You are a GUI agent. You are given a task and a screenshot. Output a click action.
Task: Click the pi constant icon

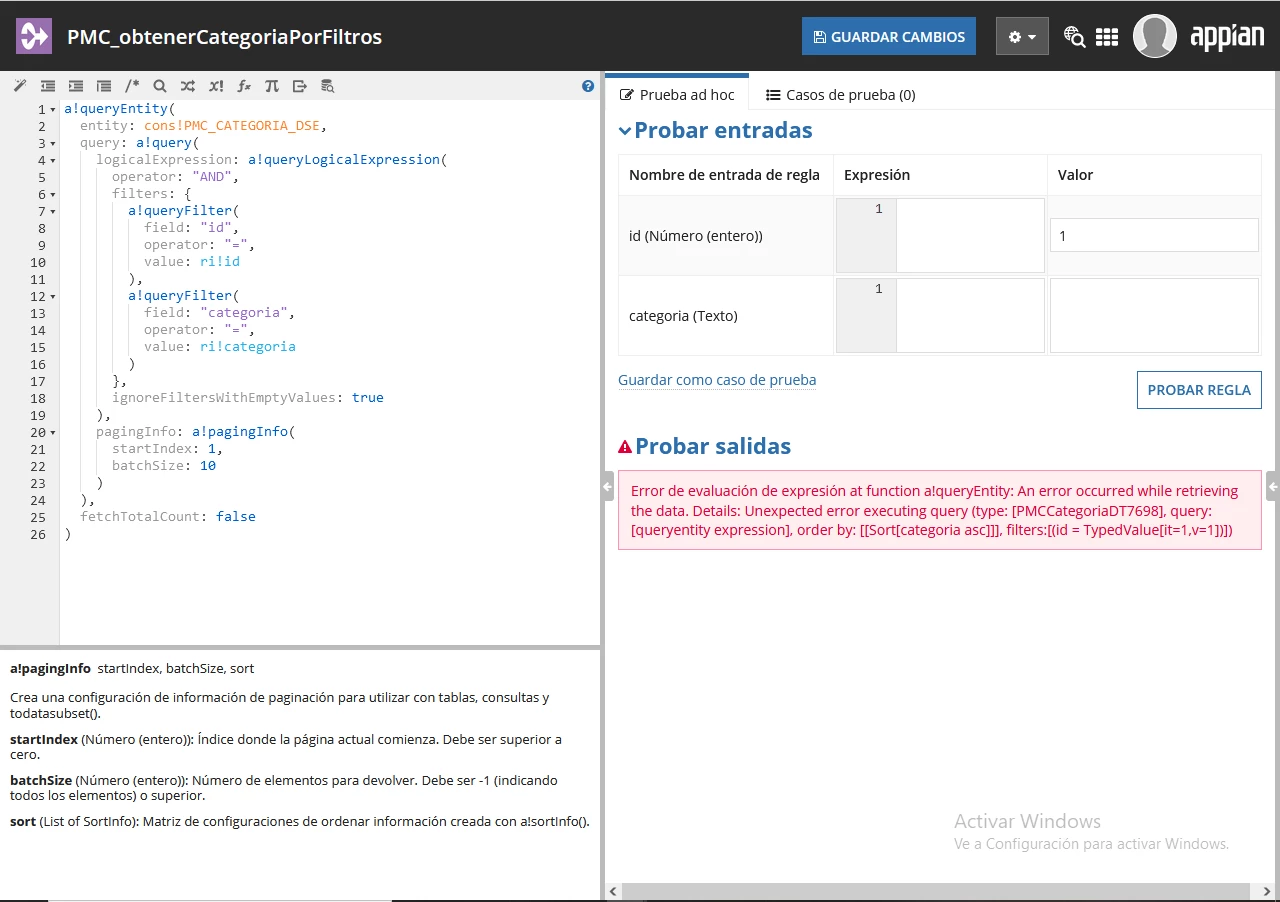coord(272,86)
